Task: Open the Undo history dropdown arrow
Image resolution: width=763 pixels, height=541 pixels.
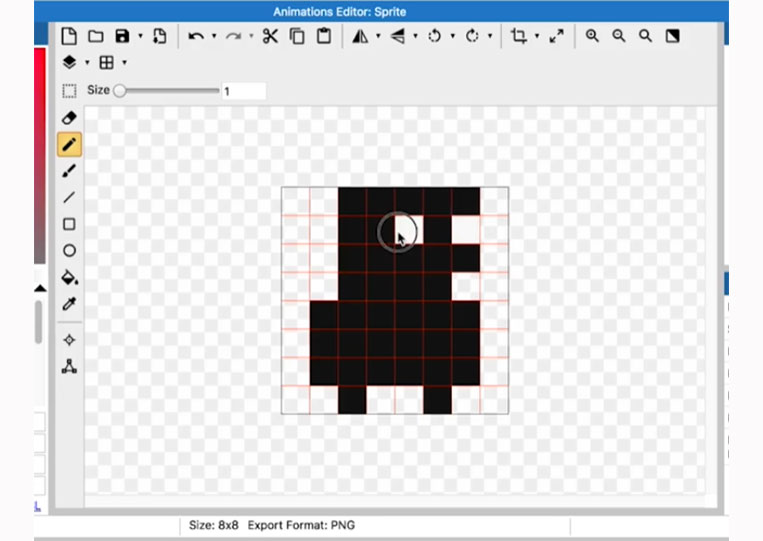Action: click(214, 36)
